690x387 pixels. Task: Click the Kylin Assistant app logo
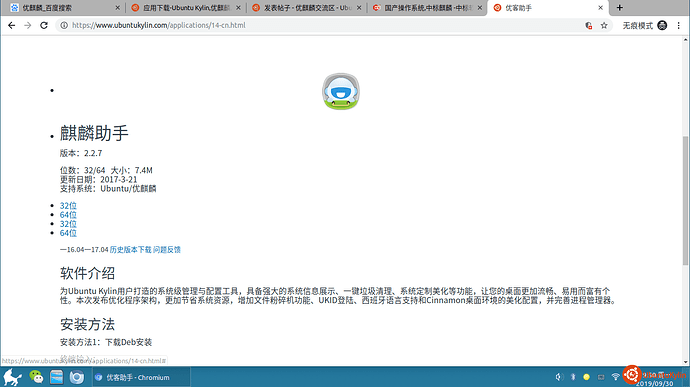tap(341, 92)
